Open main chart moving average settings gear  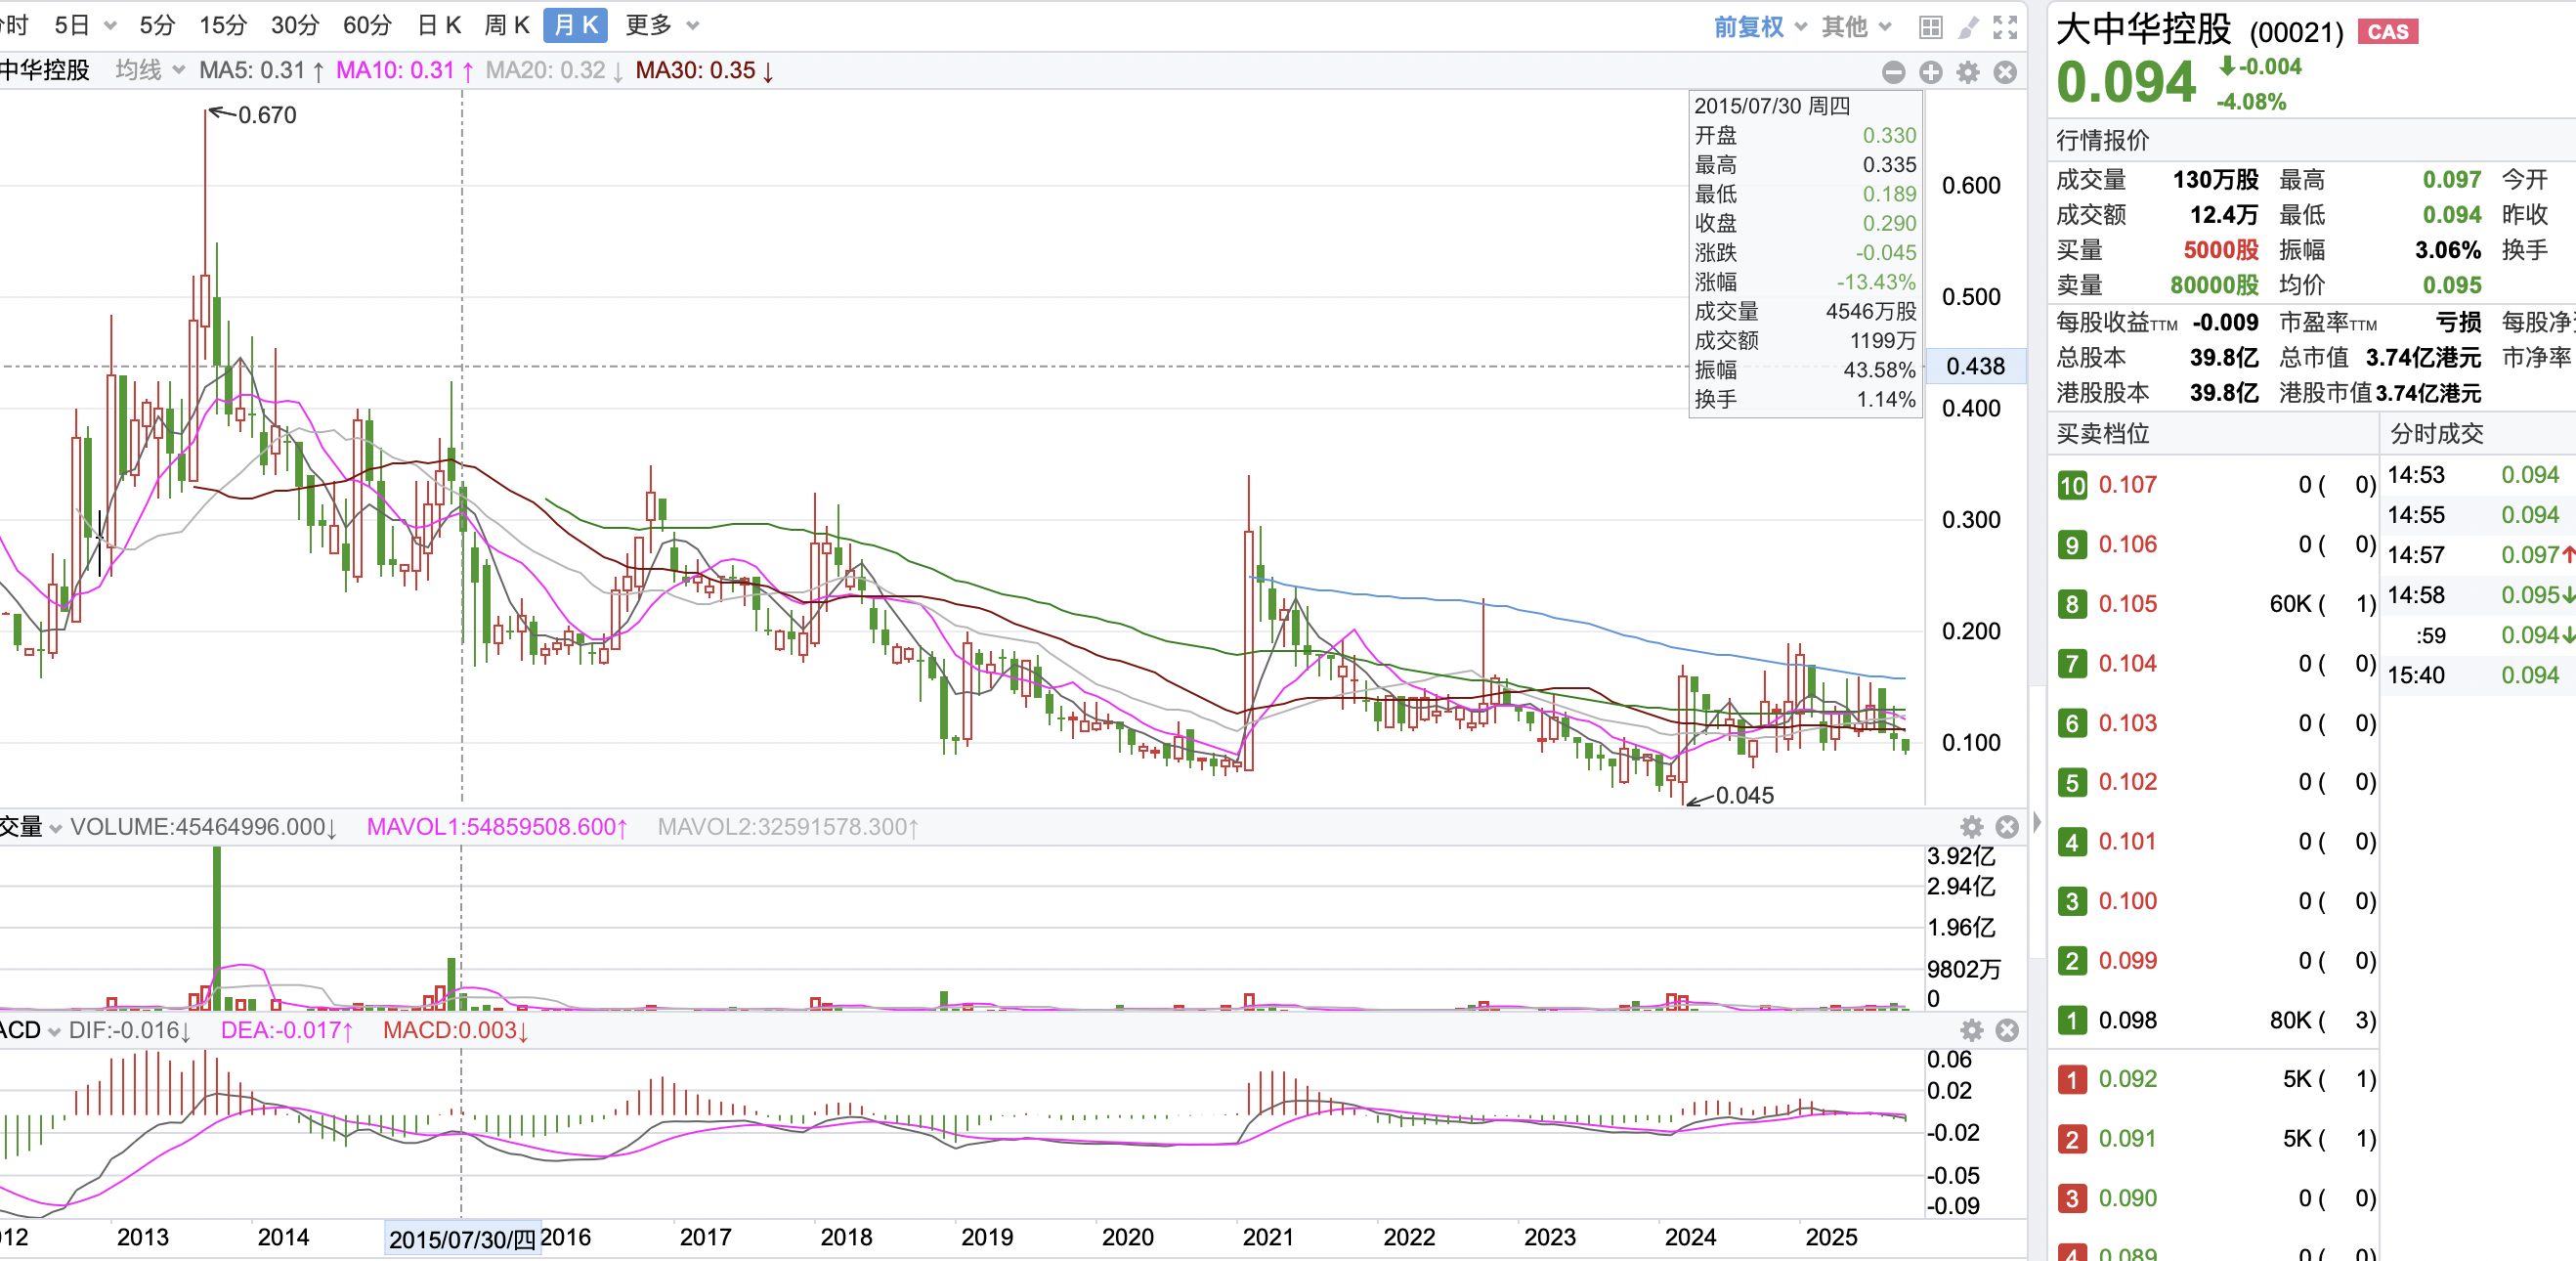coord(1968,72)
